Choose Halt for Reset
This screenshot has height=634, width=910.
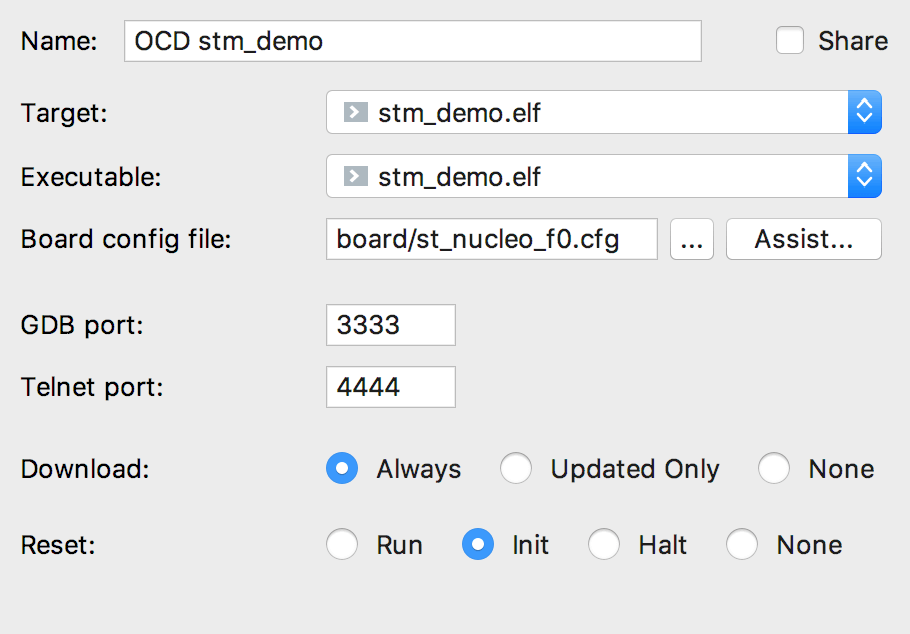(x=604, y=545)
